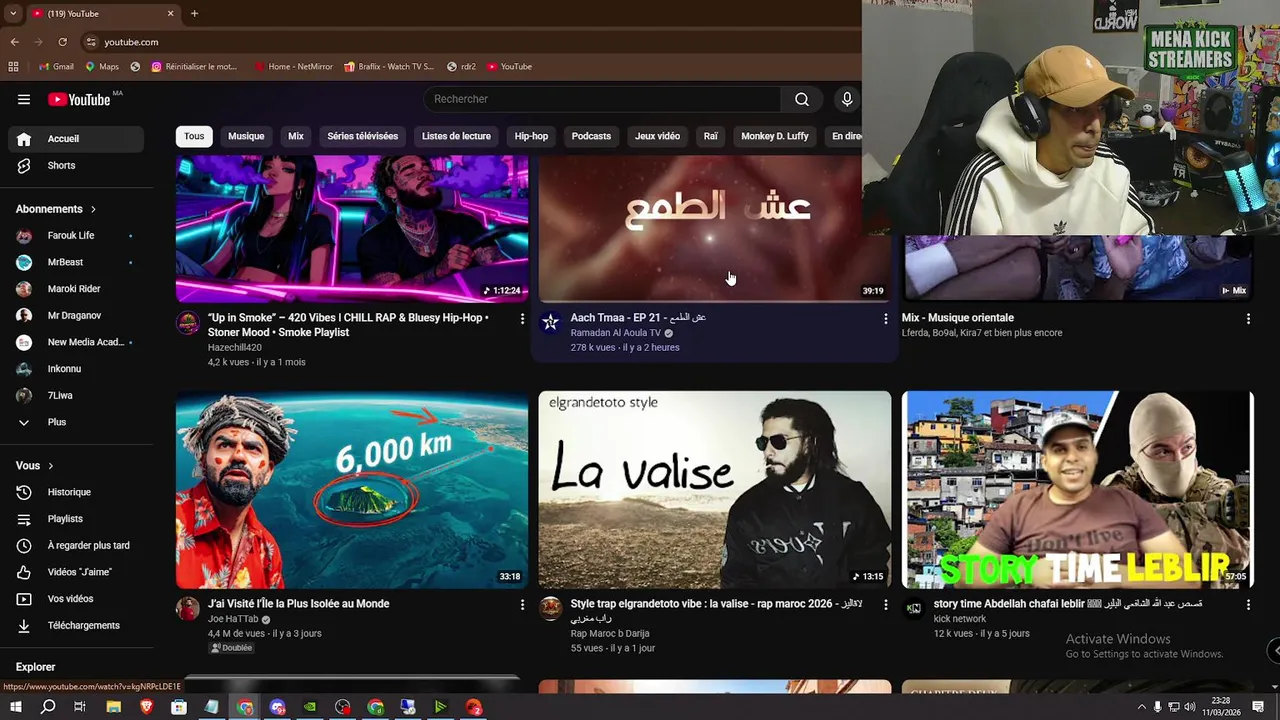Image resolution: width=1280 pixels, height=720 pixels.
Task: Click Joe HaTTab channel avatar
Action: click(188, 608)
